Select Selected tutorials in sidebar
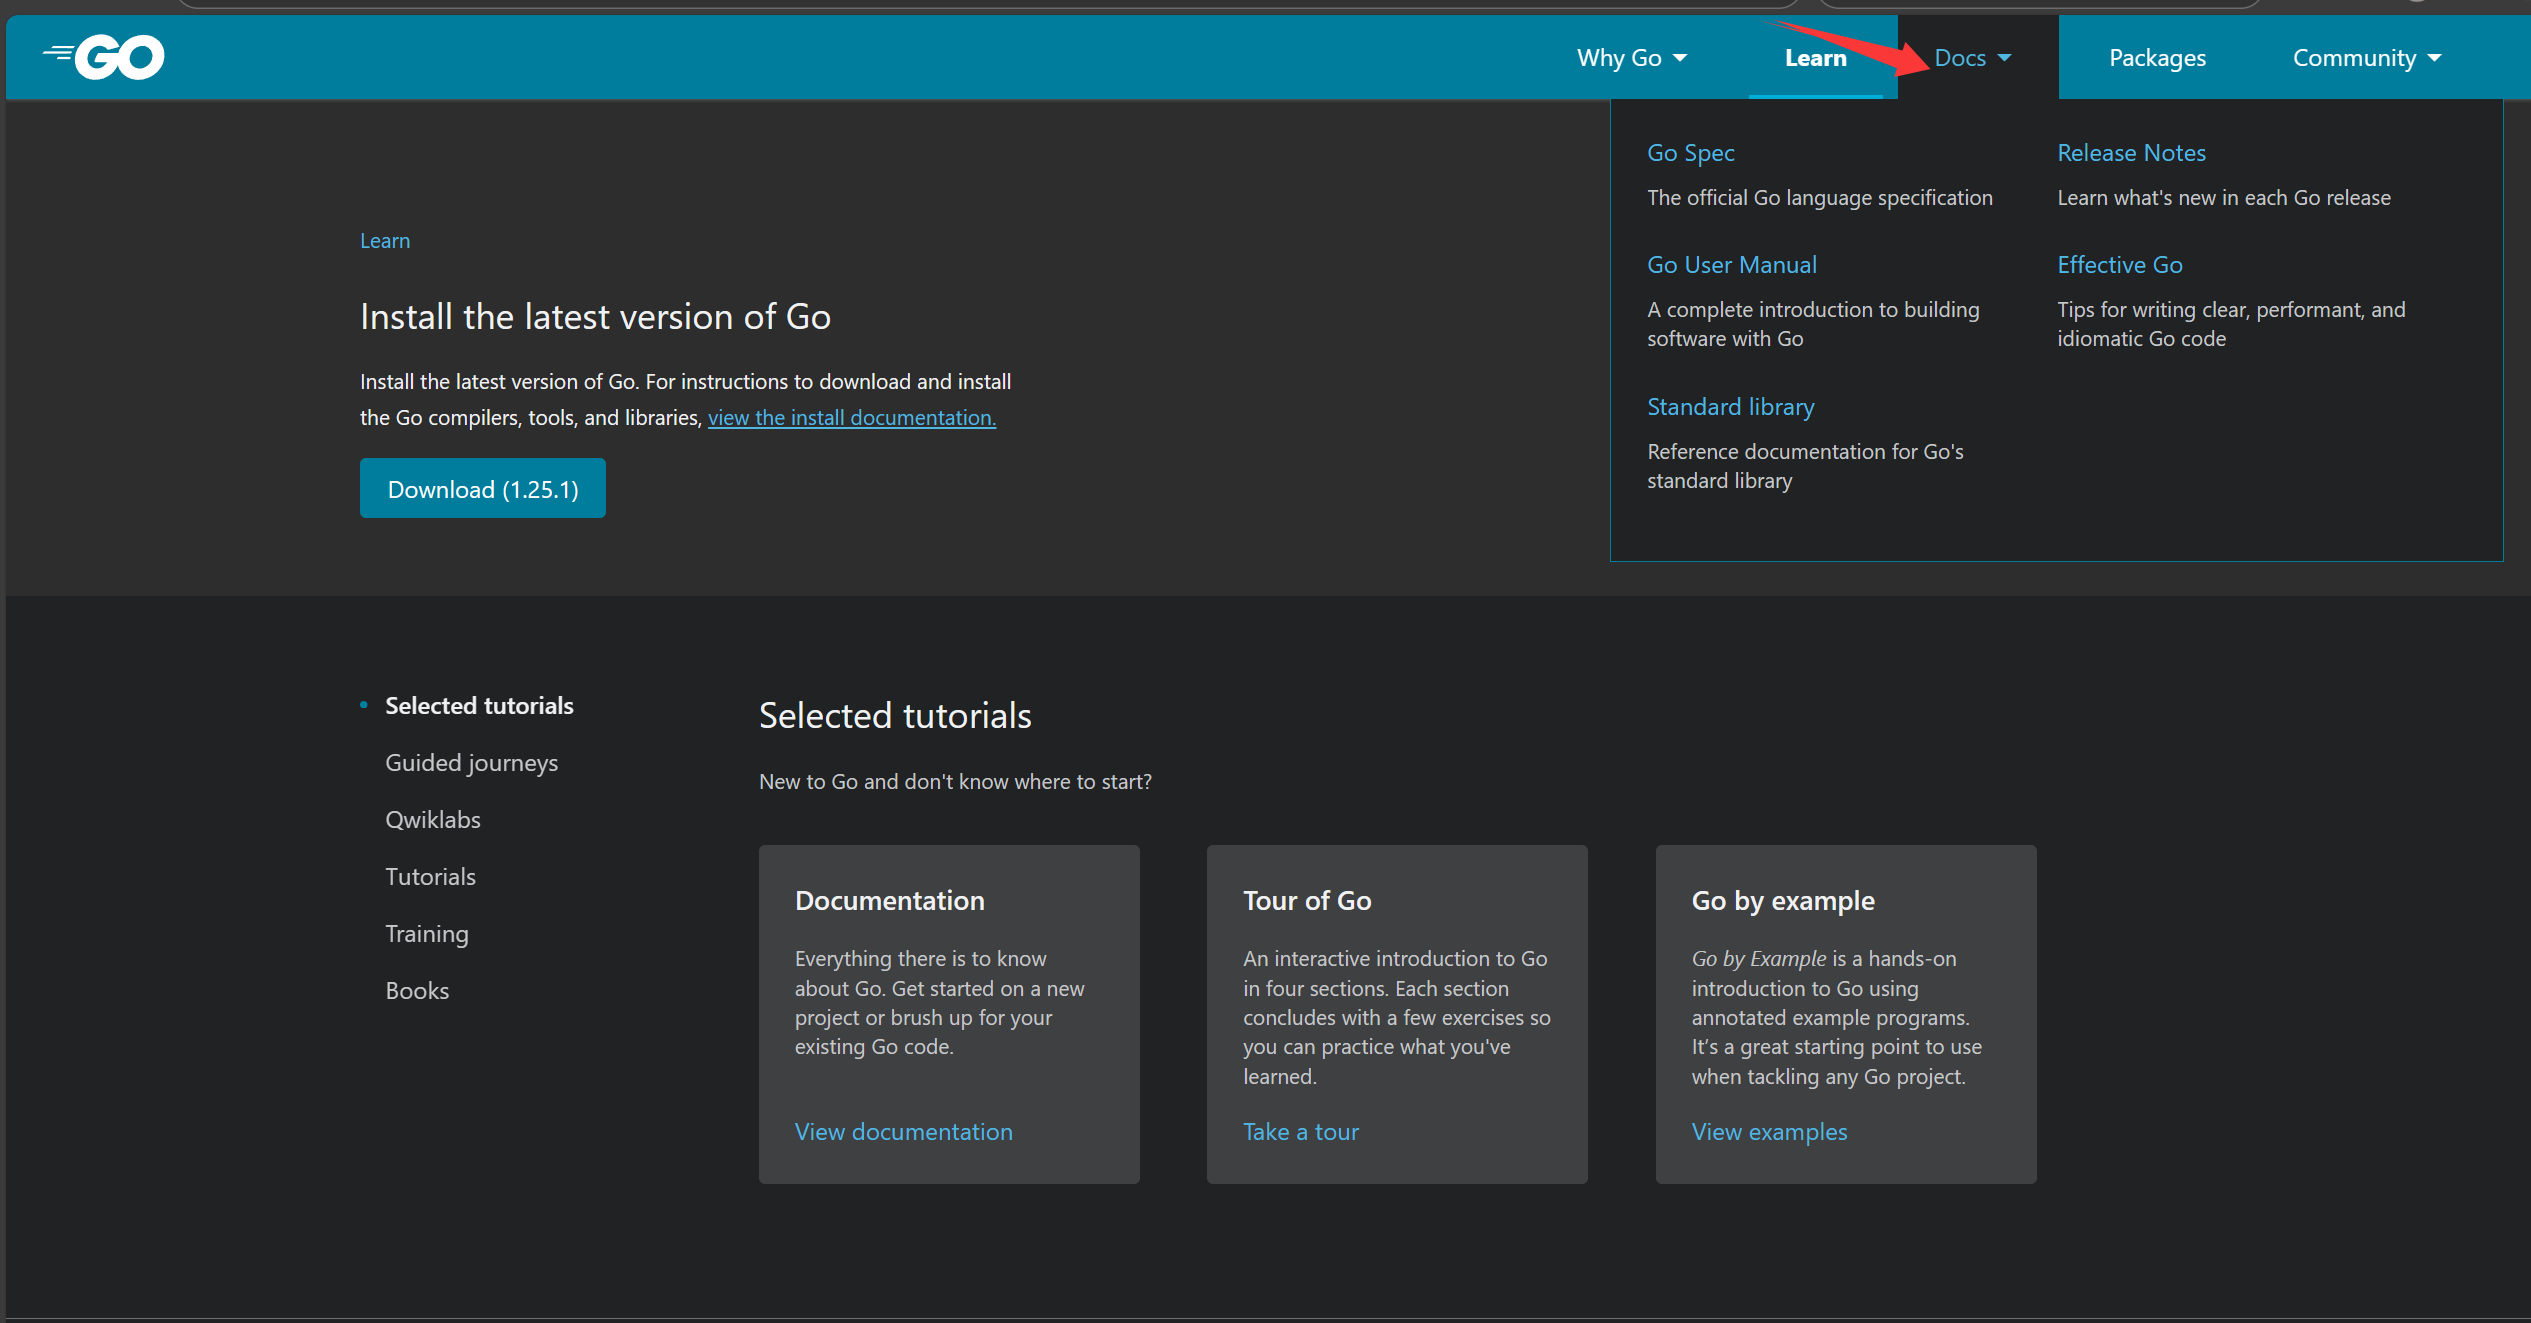Image resolution: width=2531 pixels, height=1323 pixels. (479, 706)
